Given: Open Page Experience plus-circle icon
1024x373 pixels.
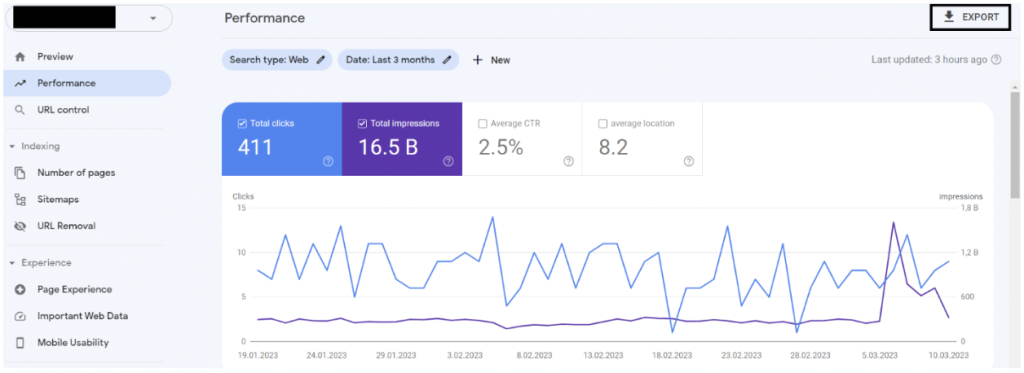Looking at the screenshot, I should click(x=20, y=289).
